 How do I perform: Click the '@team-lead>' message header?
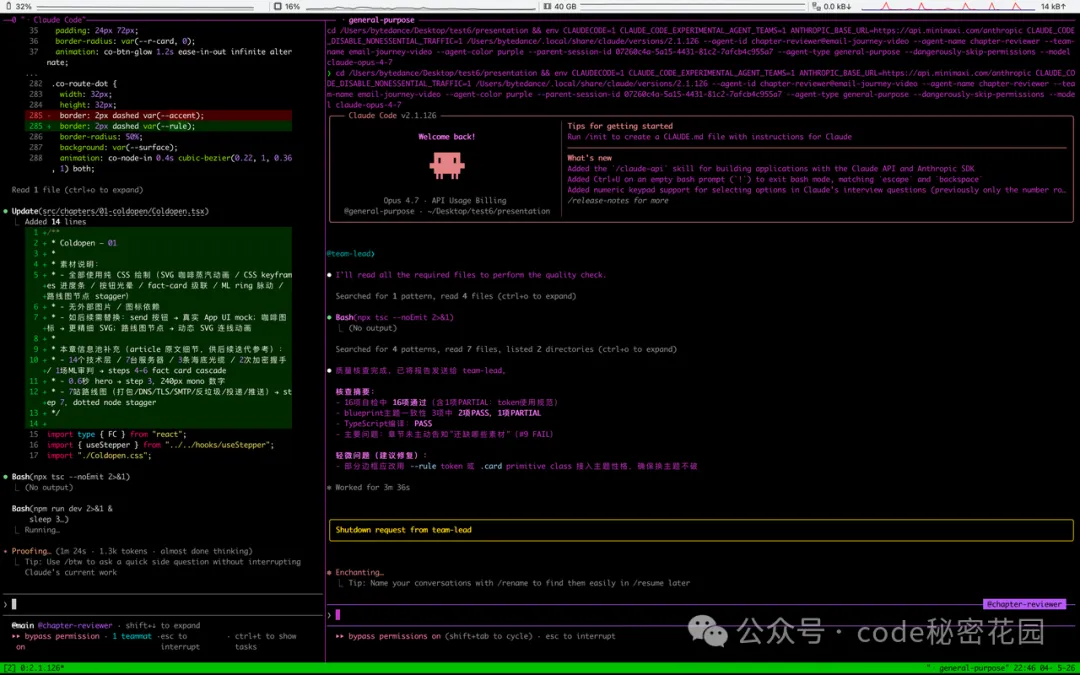351,253
